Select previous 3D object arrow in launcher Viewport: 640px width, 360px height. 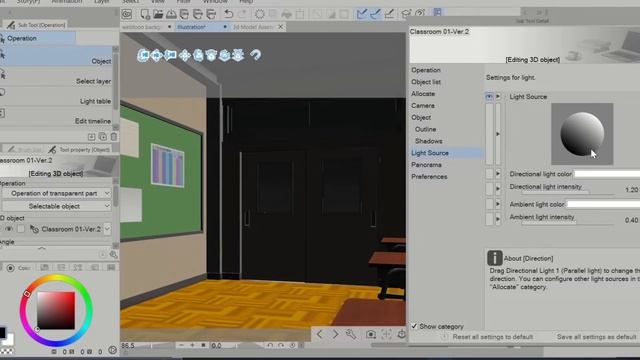click(320, 334)
